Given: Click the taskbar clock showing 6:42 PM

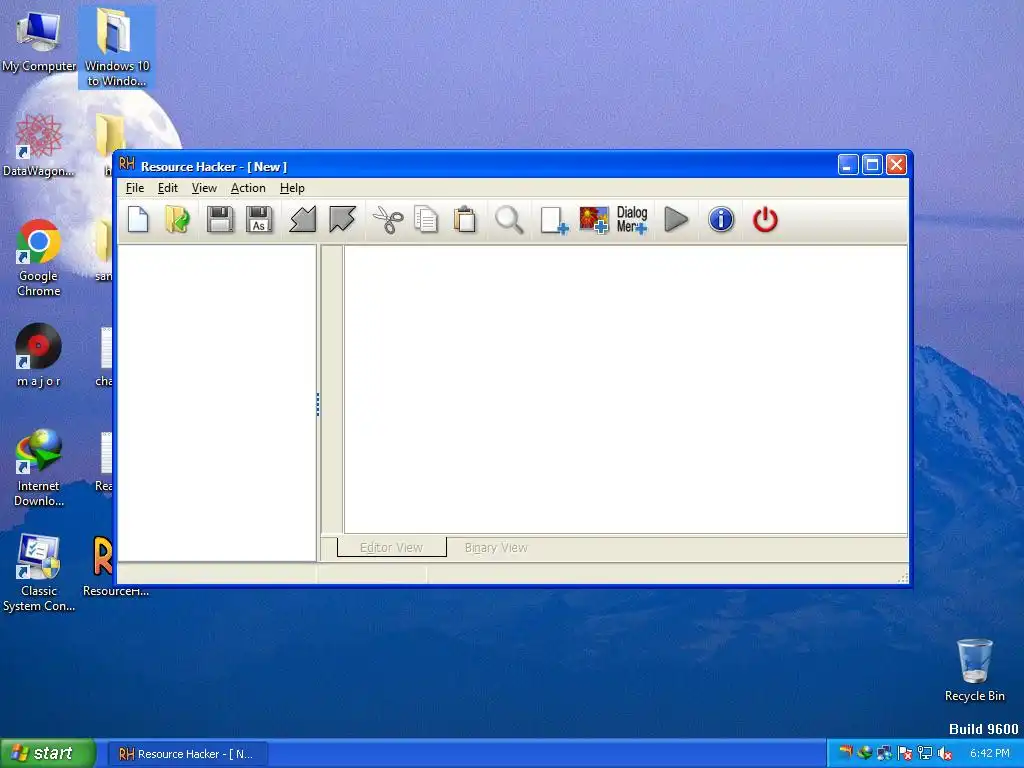Looking at the screenshot, I should click(990, 754).
